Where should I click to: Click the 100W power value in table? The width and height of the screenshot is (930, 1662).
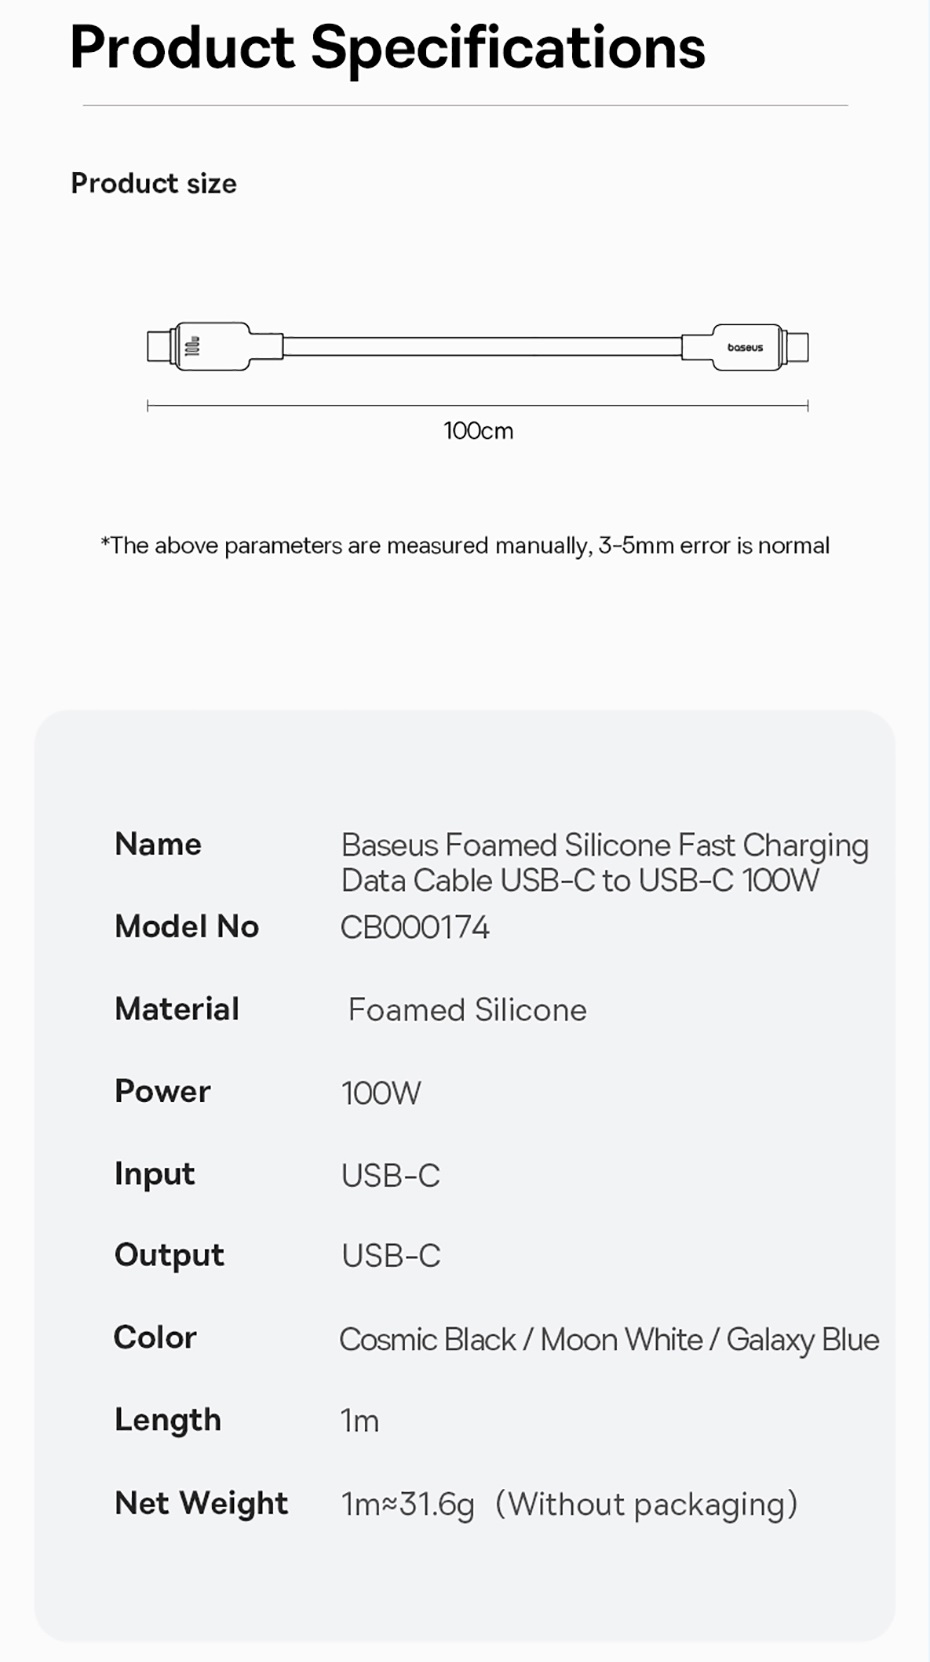pyautogui.click(x=381, y=1093)
